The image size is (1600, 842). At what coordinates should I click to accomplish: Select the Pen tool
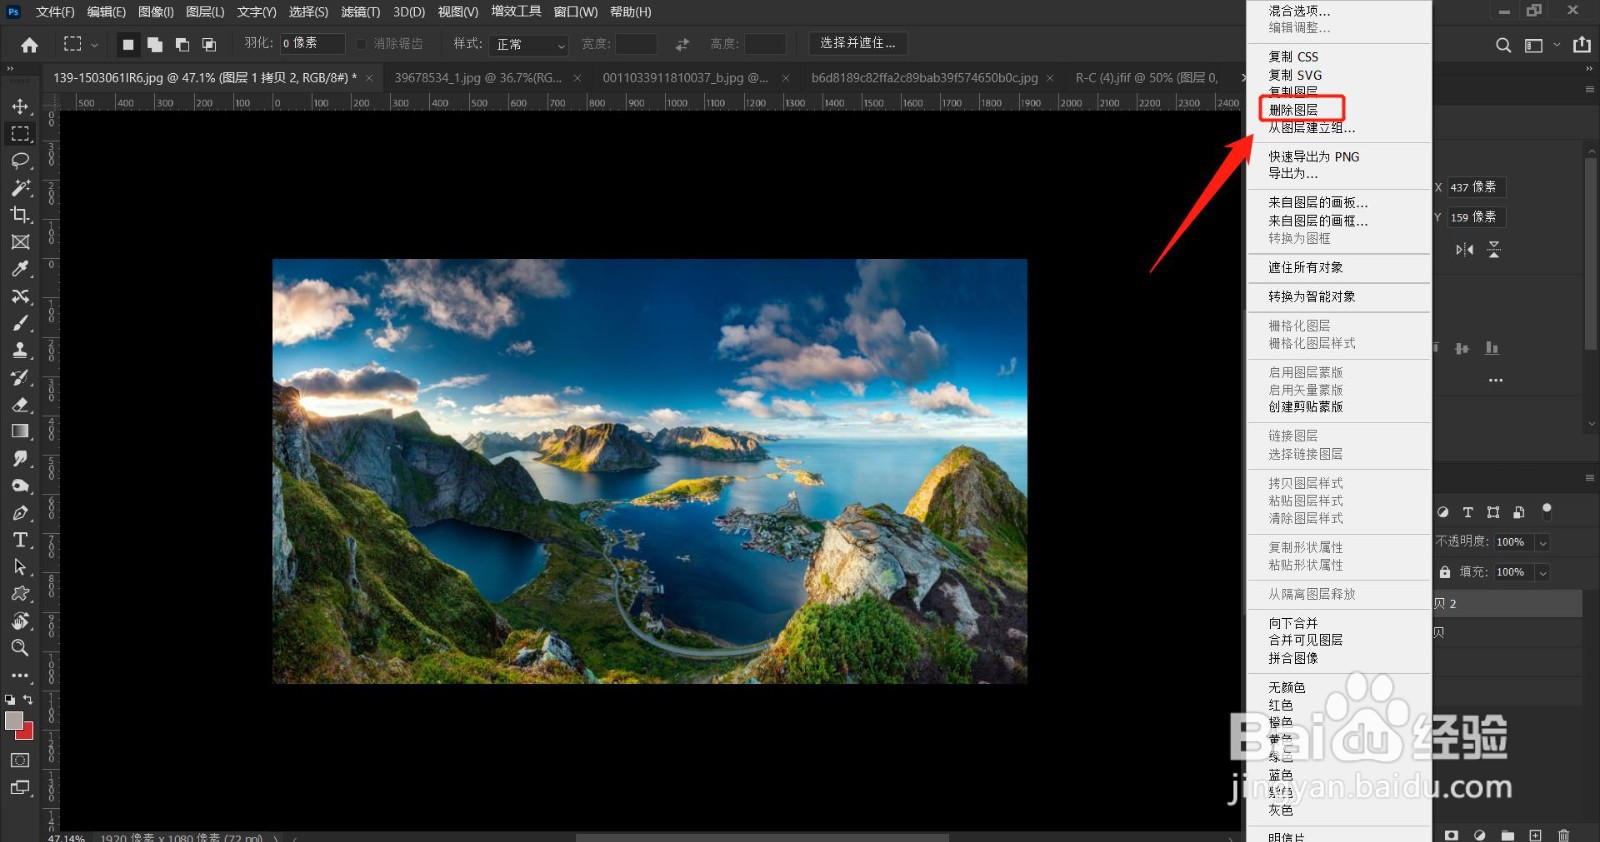[x=20, y=513]
